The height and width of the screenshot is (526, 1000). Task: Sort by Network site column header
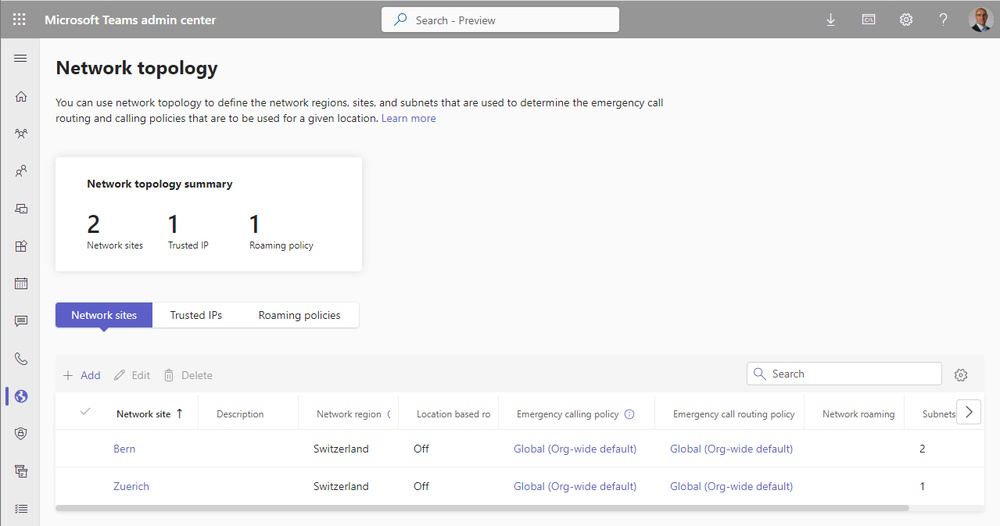150,414
